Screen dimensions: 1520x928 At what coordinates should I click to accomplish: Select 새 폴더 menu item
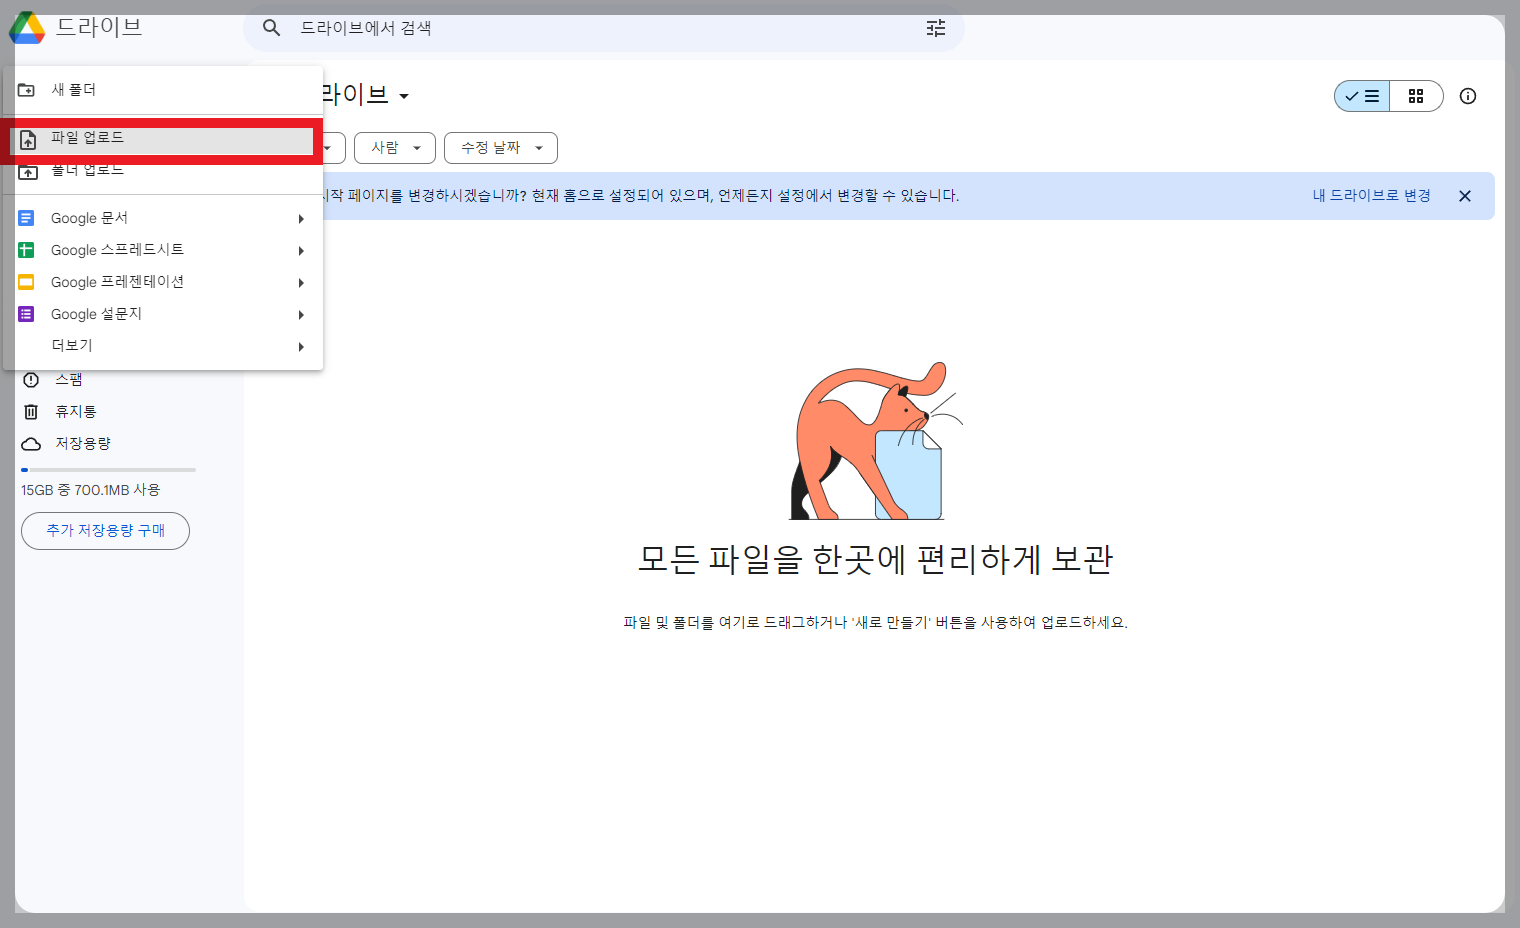coord(163,90)
